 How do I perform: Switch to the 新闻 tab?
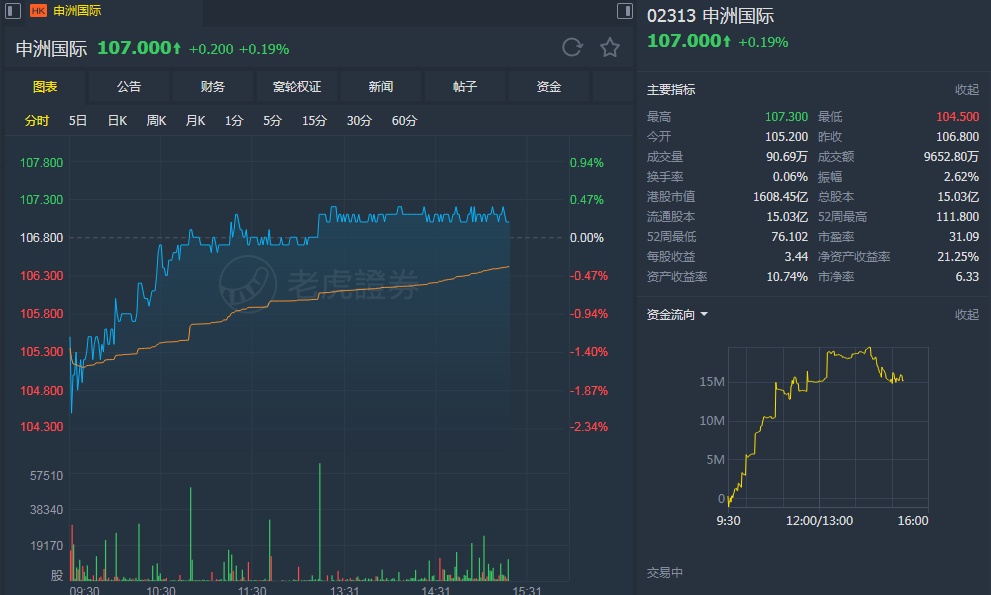381,87
